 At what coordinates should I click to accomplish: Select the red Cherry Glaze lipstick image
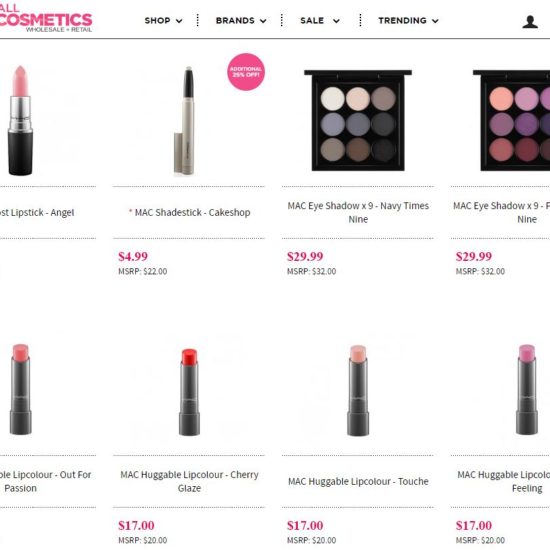(x=189, y=392)
